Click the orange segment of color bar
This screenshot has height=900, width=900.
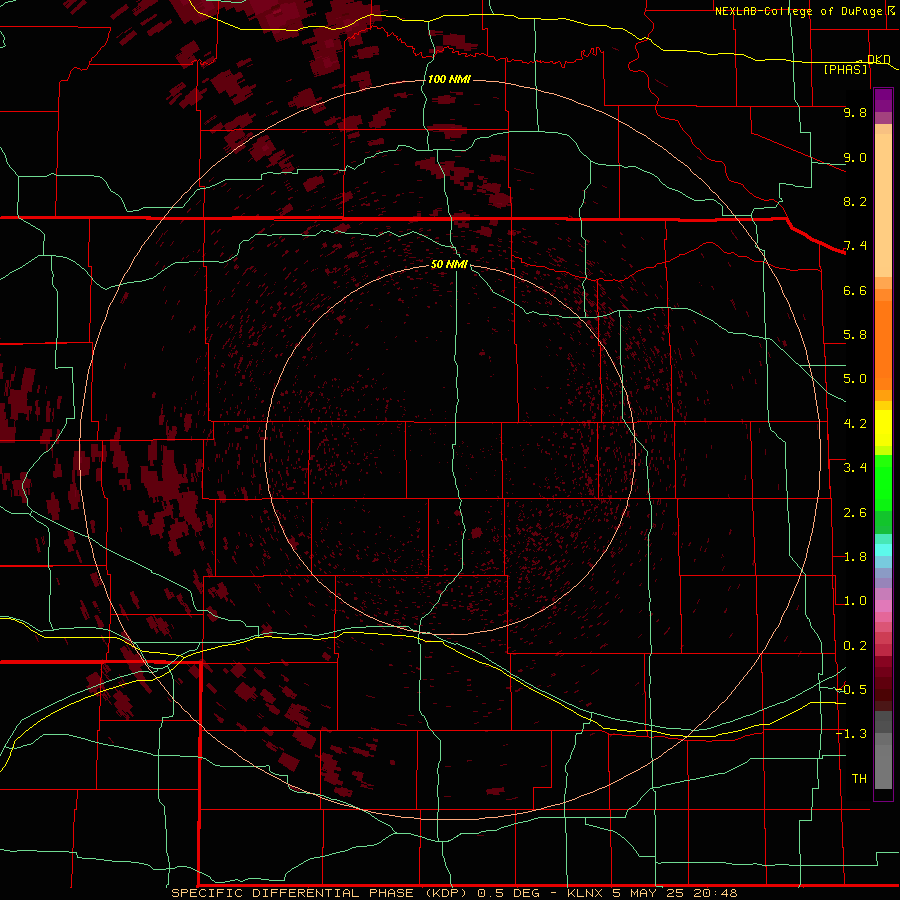coord(883,344)
